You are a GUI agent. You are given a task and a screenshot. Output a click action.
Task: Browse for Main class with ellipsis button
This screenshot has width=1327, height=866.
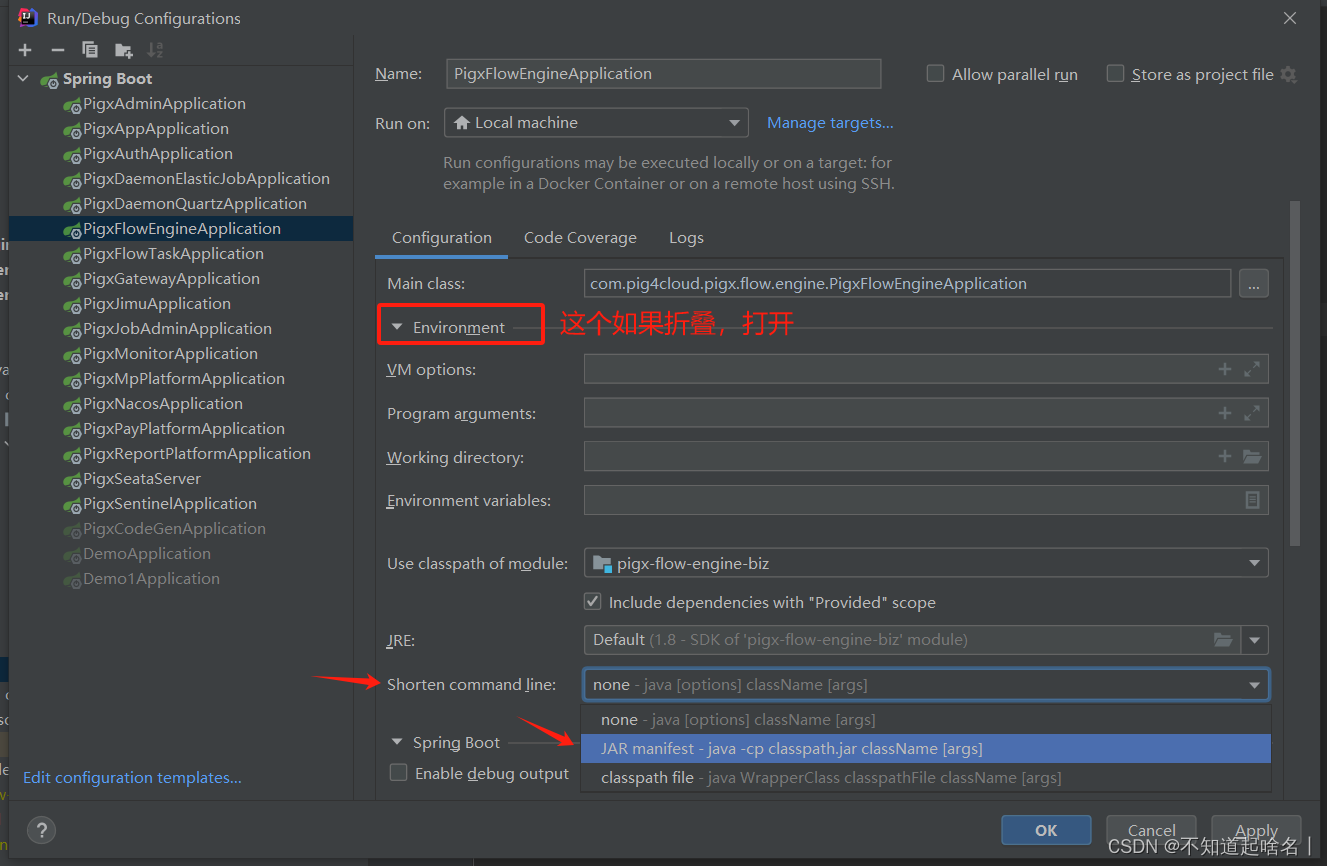(1254, 284)
